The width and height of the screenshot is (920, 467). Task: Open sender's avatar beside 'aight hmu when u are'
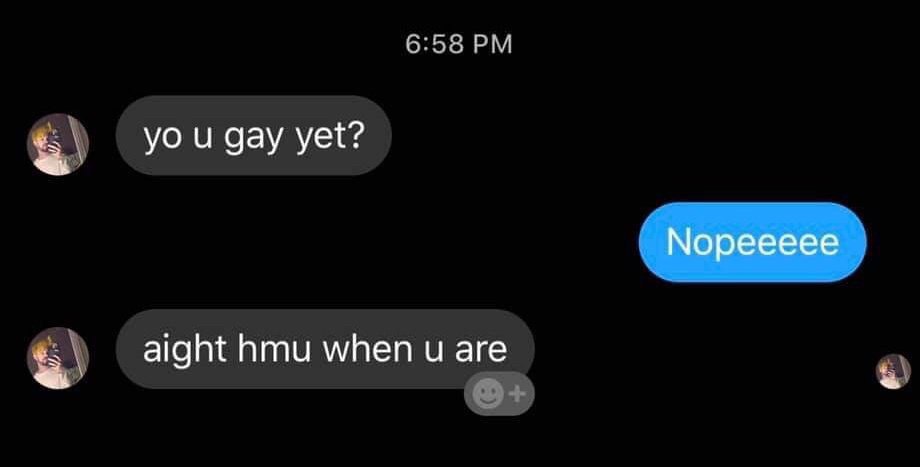coord(58,358)
